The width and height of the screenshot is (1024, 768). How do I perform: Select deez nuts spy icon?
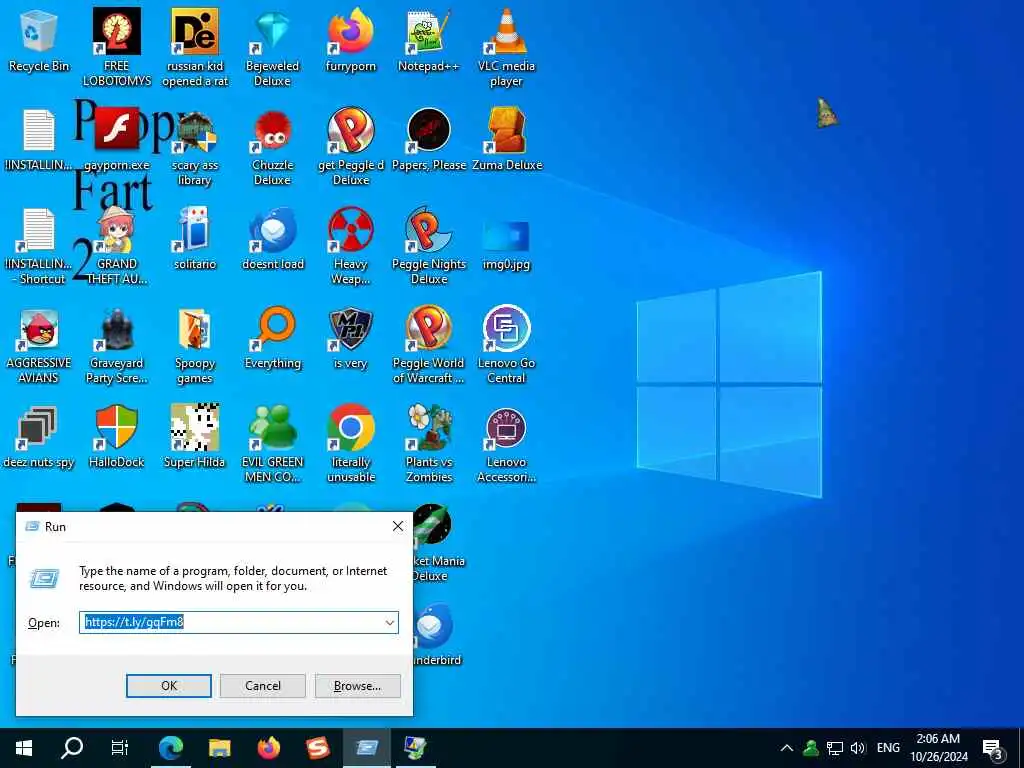click(39, 437)
